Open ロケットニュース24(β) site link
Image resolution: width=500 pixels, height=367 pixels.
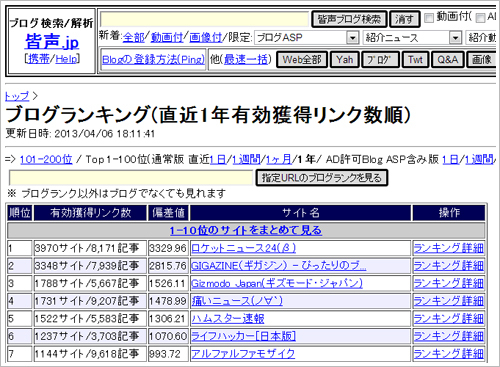pyautogui.click(x=243, y=248)
